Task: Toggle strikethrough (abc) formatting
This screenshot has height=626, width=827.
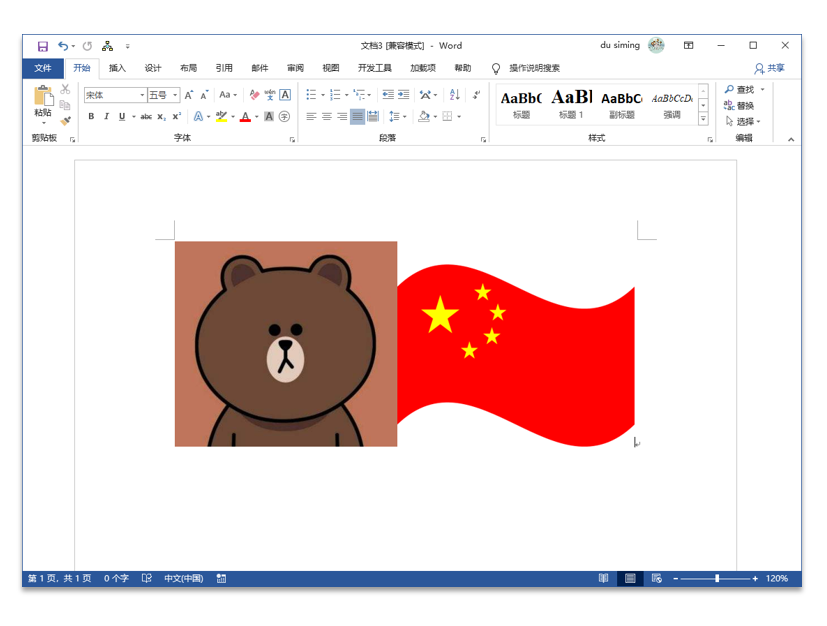Action: click(x=146, y=117)
